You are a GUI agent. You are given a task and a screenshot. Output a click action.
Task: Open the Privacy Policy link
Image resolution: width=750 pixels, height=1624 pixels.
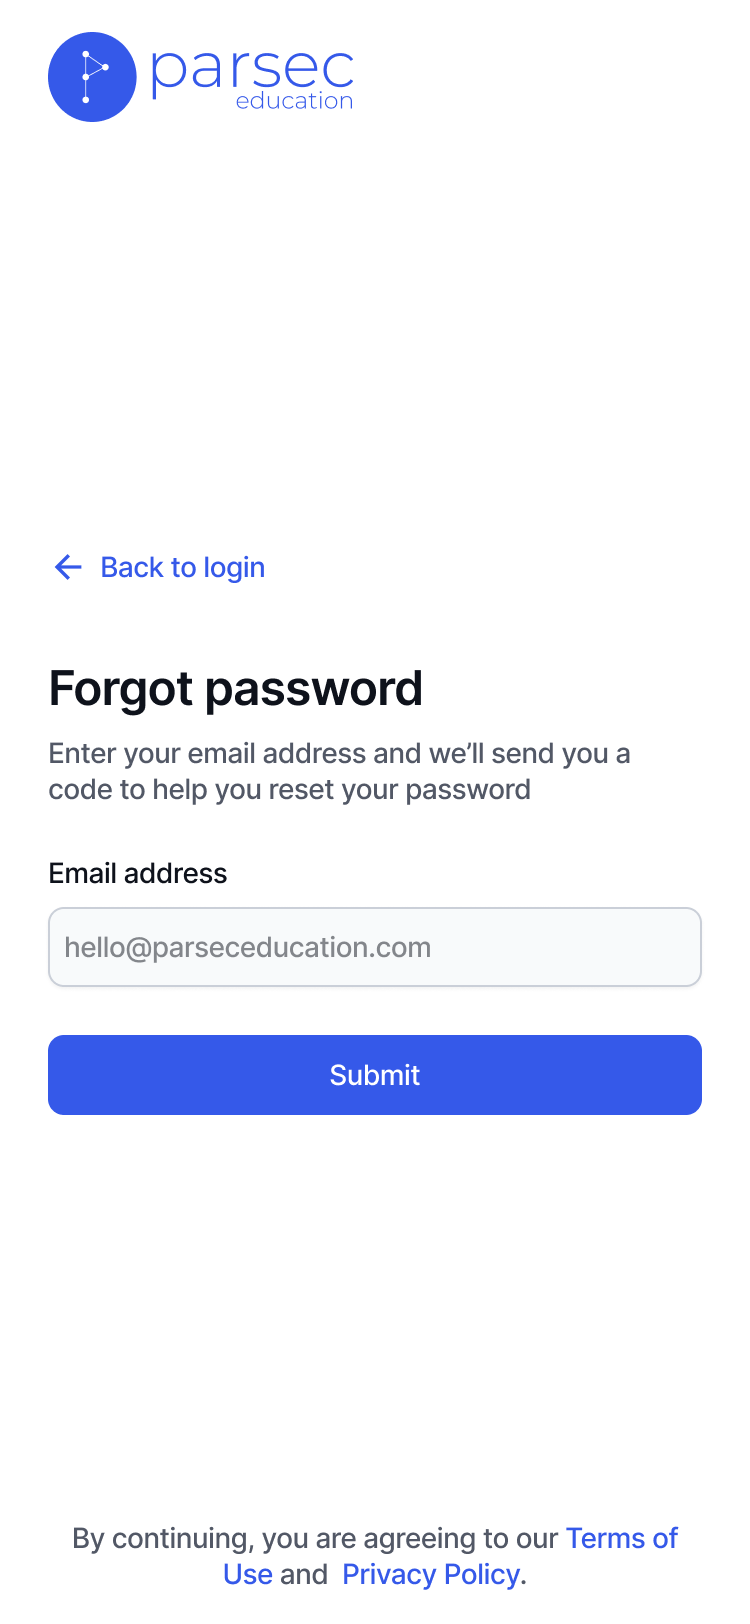[x=431, y=1574]
